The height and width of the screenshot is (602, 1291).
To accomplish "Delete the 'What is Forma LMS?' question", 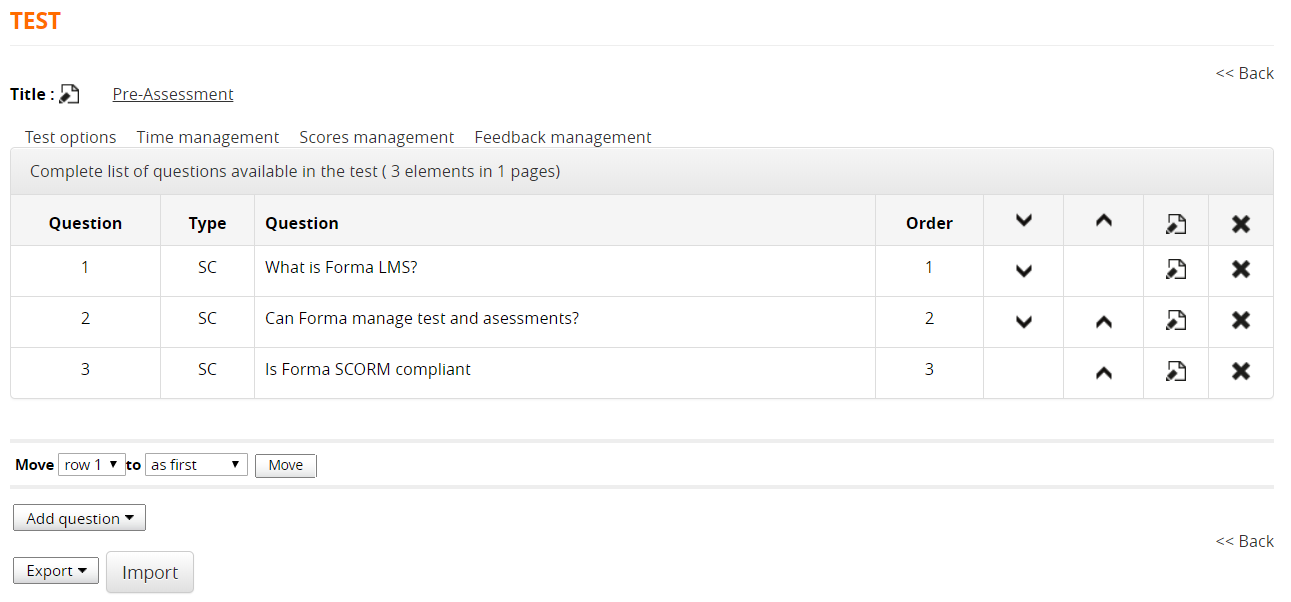I will click(x=1240, y=269).
